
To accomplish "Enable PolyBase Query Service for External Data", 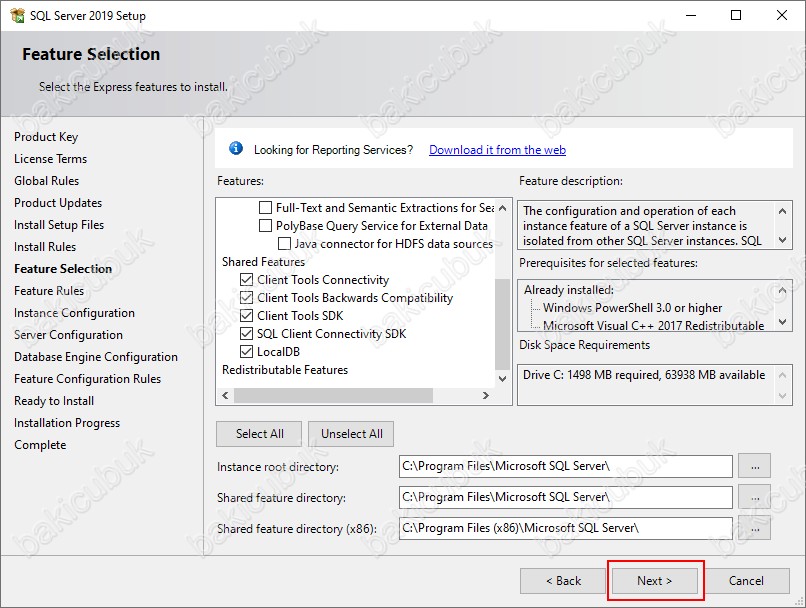I will tap(265, 226).
